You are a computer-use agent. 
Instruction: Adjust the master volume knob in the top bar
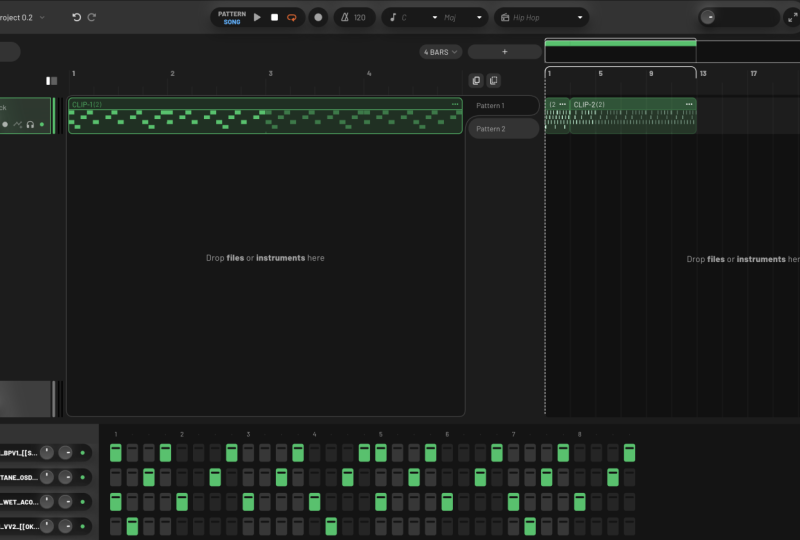[x=708, y=17]
